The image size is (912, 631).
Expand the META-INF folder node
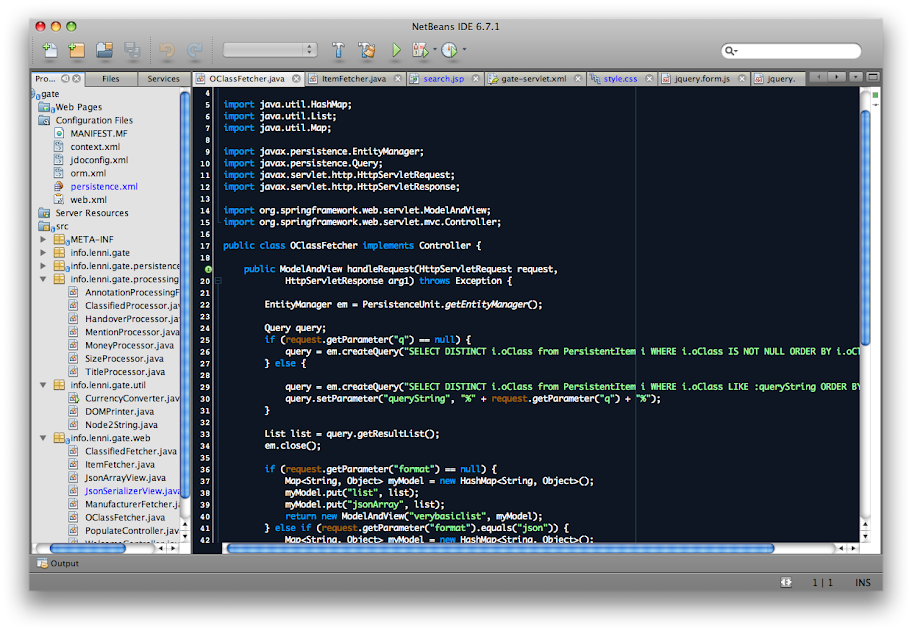(x=43, y=239)
